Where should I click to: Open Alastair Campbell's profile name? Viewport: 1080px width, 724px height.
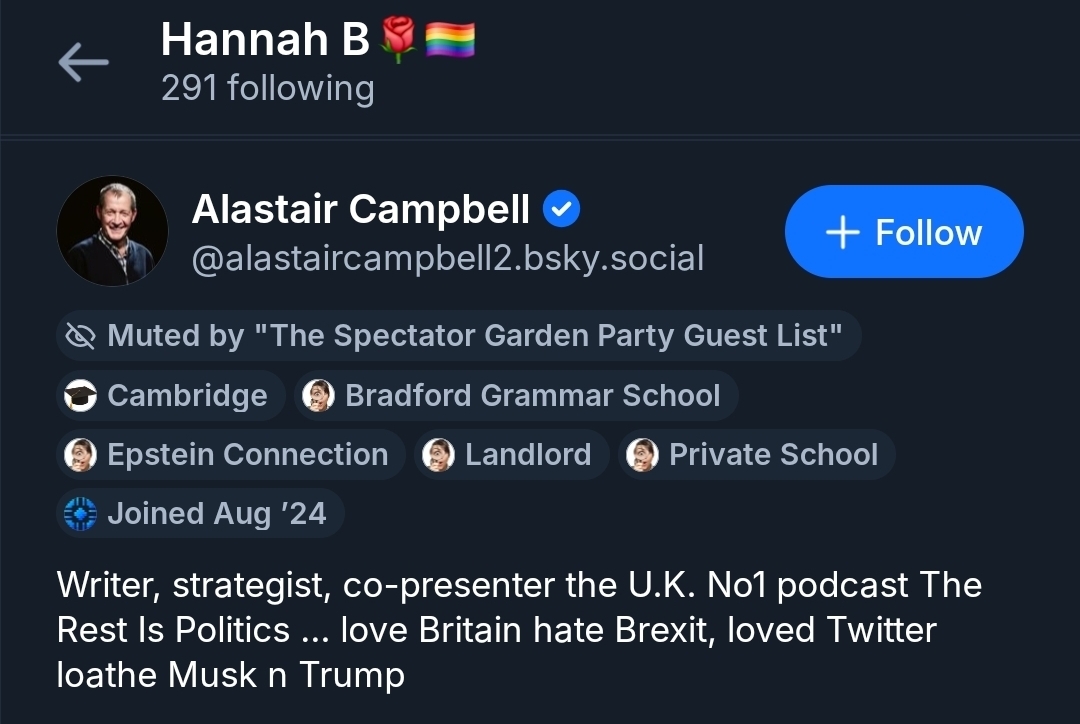[x=360, y=209]
